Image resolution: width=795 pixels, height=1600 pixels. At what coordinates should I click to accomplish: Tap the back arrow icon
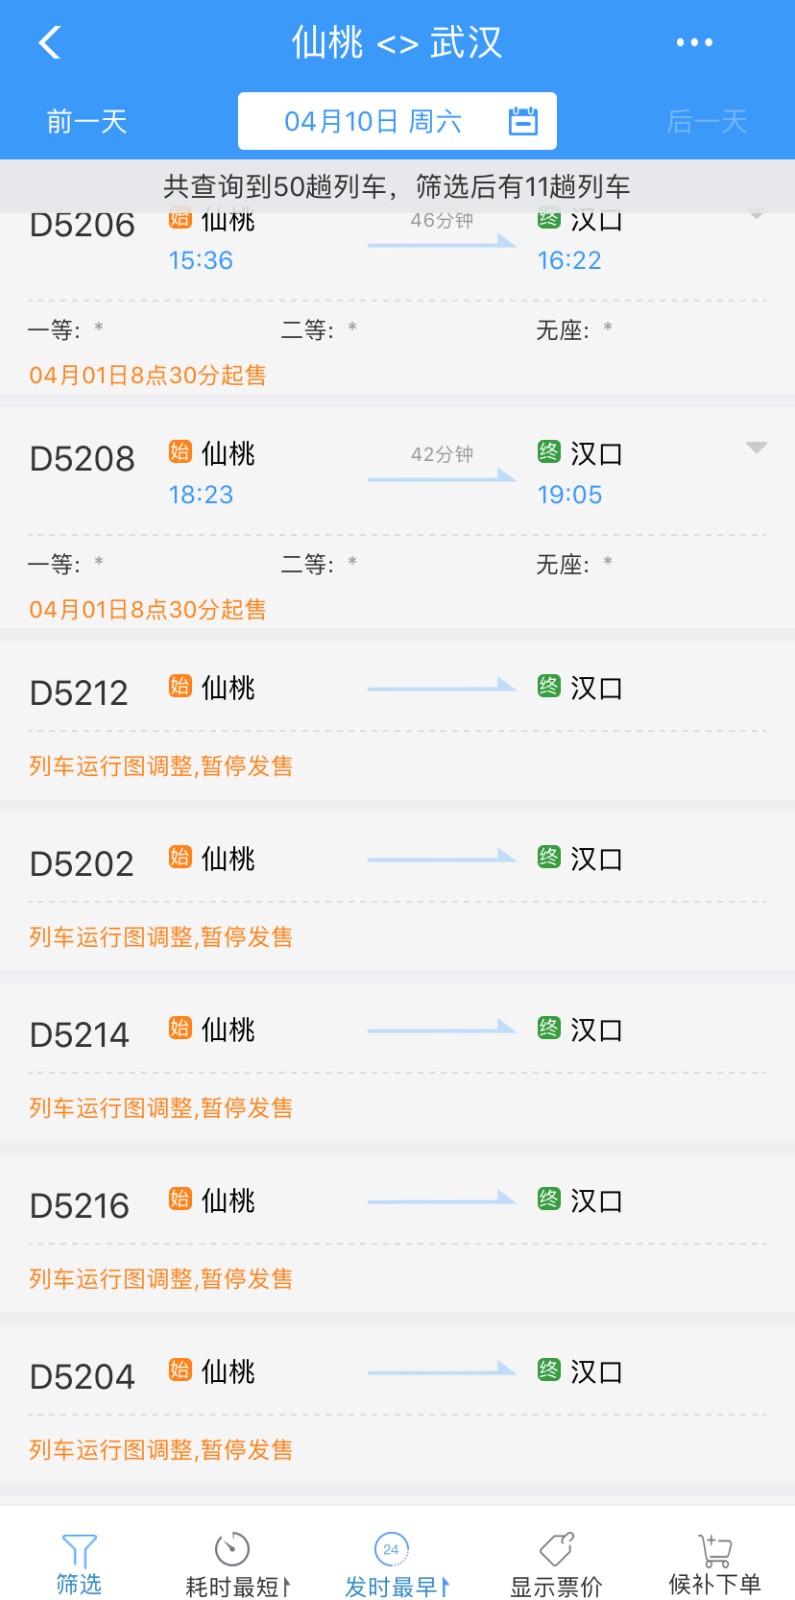pyautogui.click(x=50, y=42)
